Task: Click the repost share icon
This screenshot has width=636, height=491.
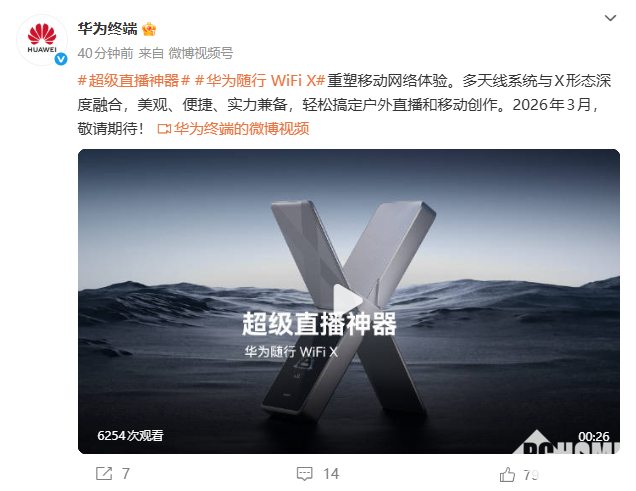Action: click(104, 474)
